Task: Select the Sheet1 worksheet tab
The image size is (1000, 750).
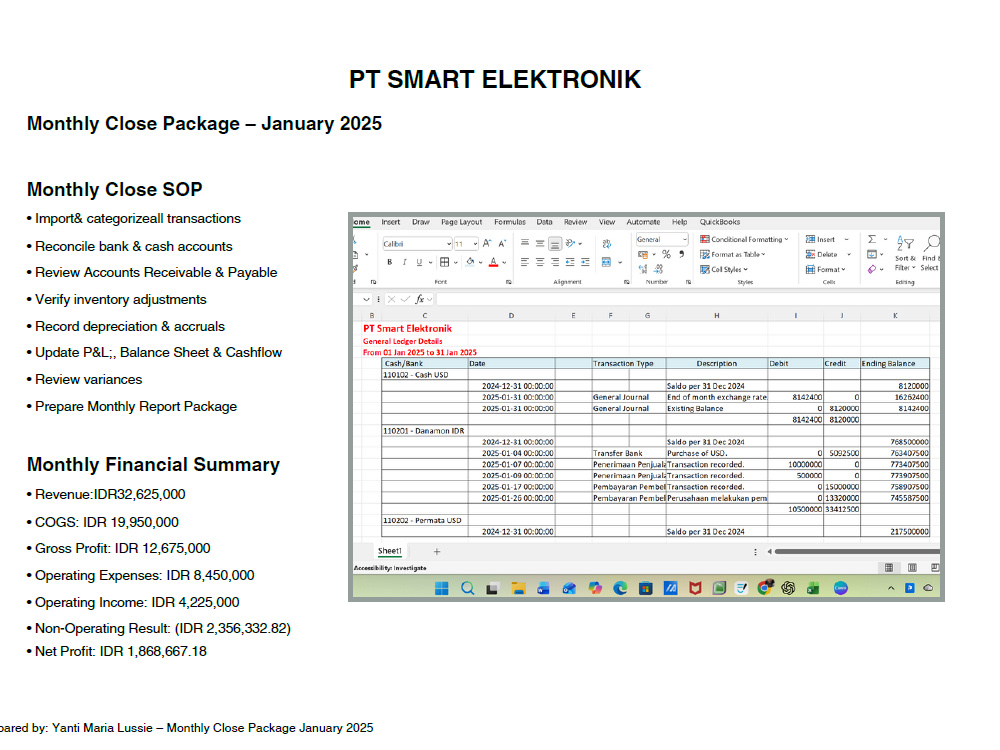Action: pos(389,551)
